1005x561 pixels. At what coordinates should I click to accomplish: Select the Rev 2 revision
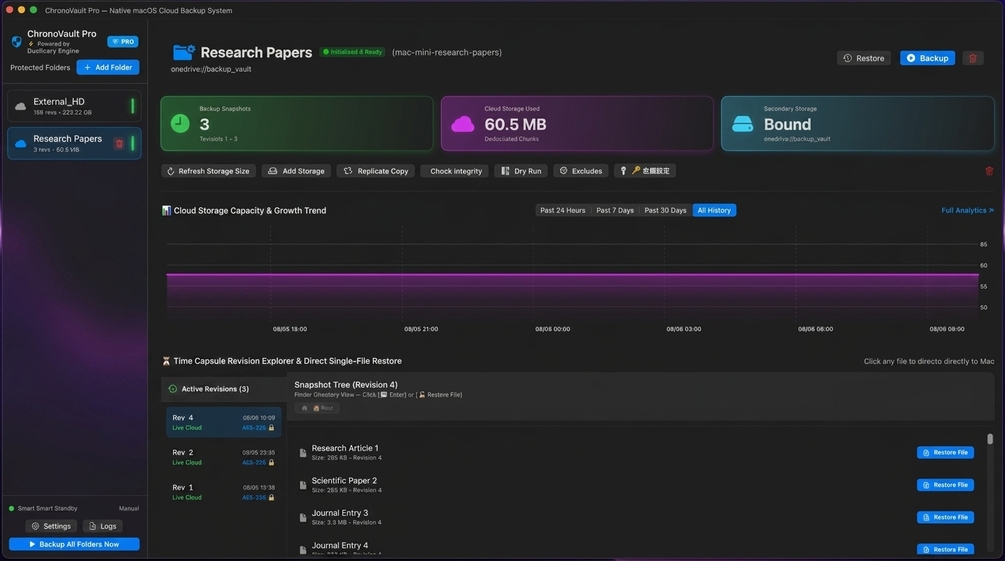(x=223, y=457)
